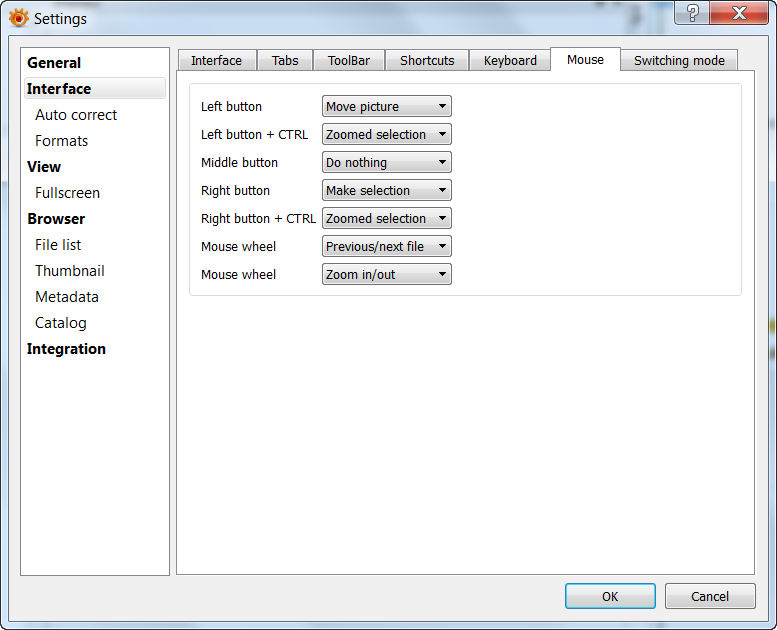Open the Middle button action dropdown
Viewport: 777px width, 630px height.
coord(387,163)
